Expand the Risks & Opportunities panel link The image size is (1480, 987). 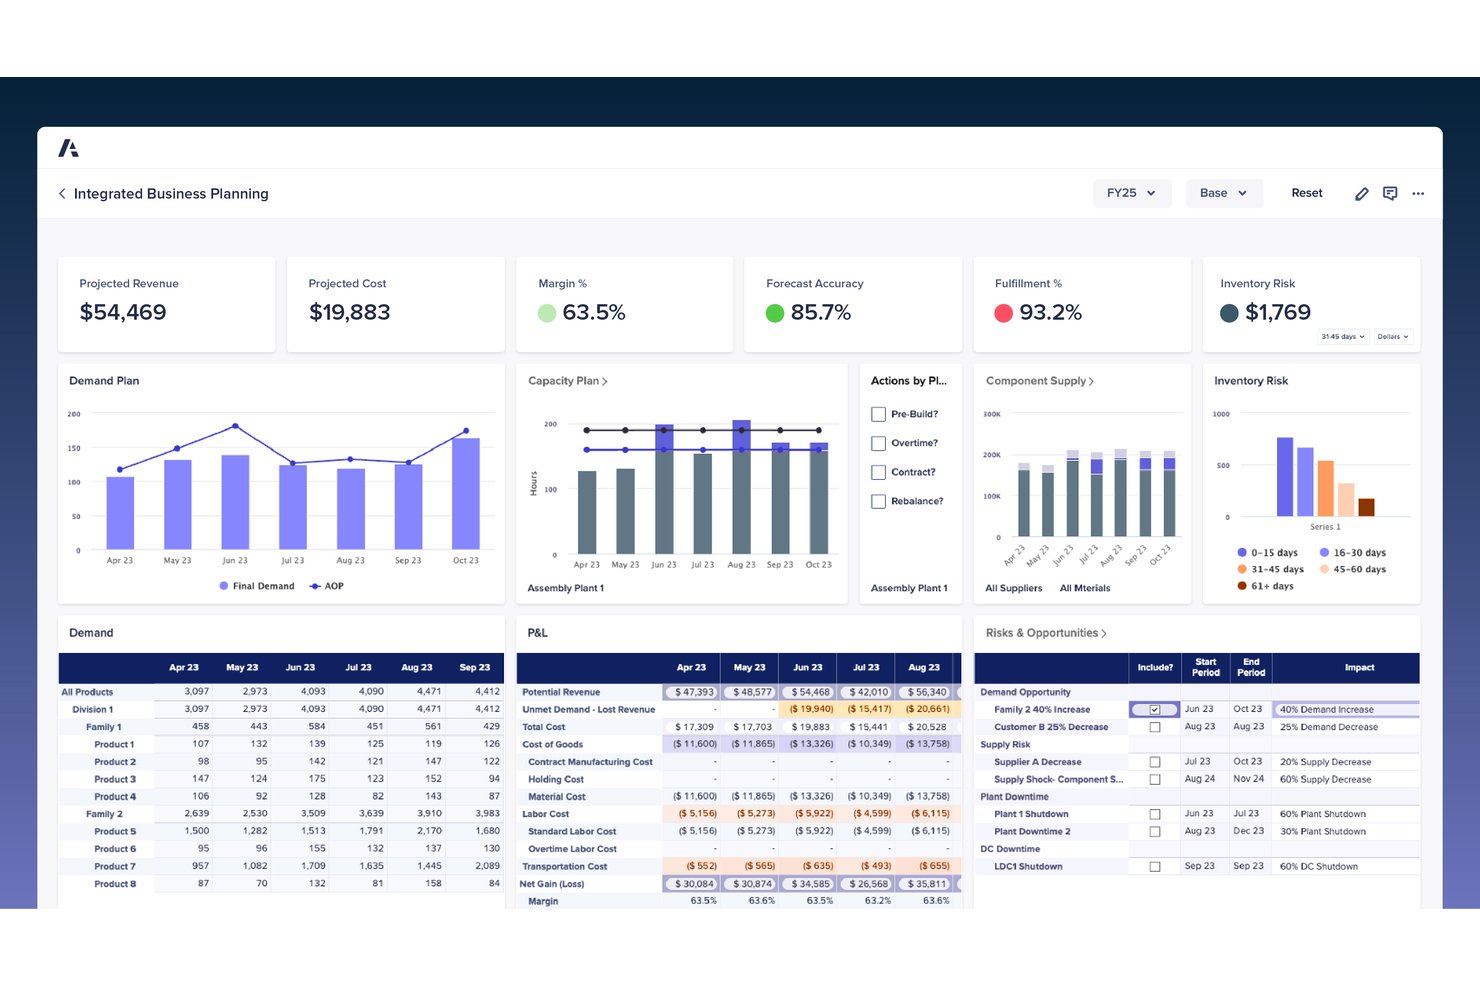pyautogui.click(x=1046, y=633)
